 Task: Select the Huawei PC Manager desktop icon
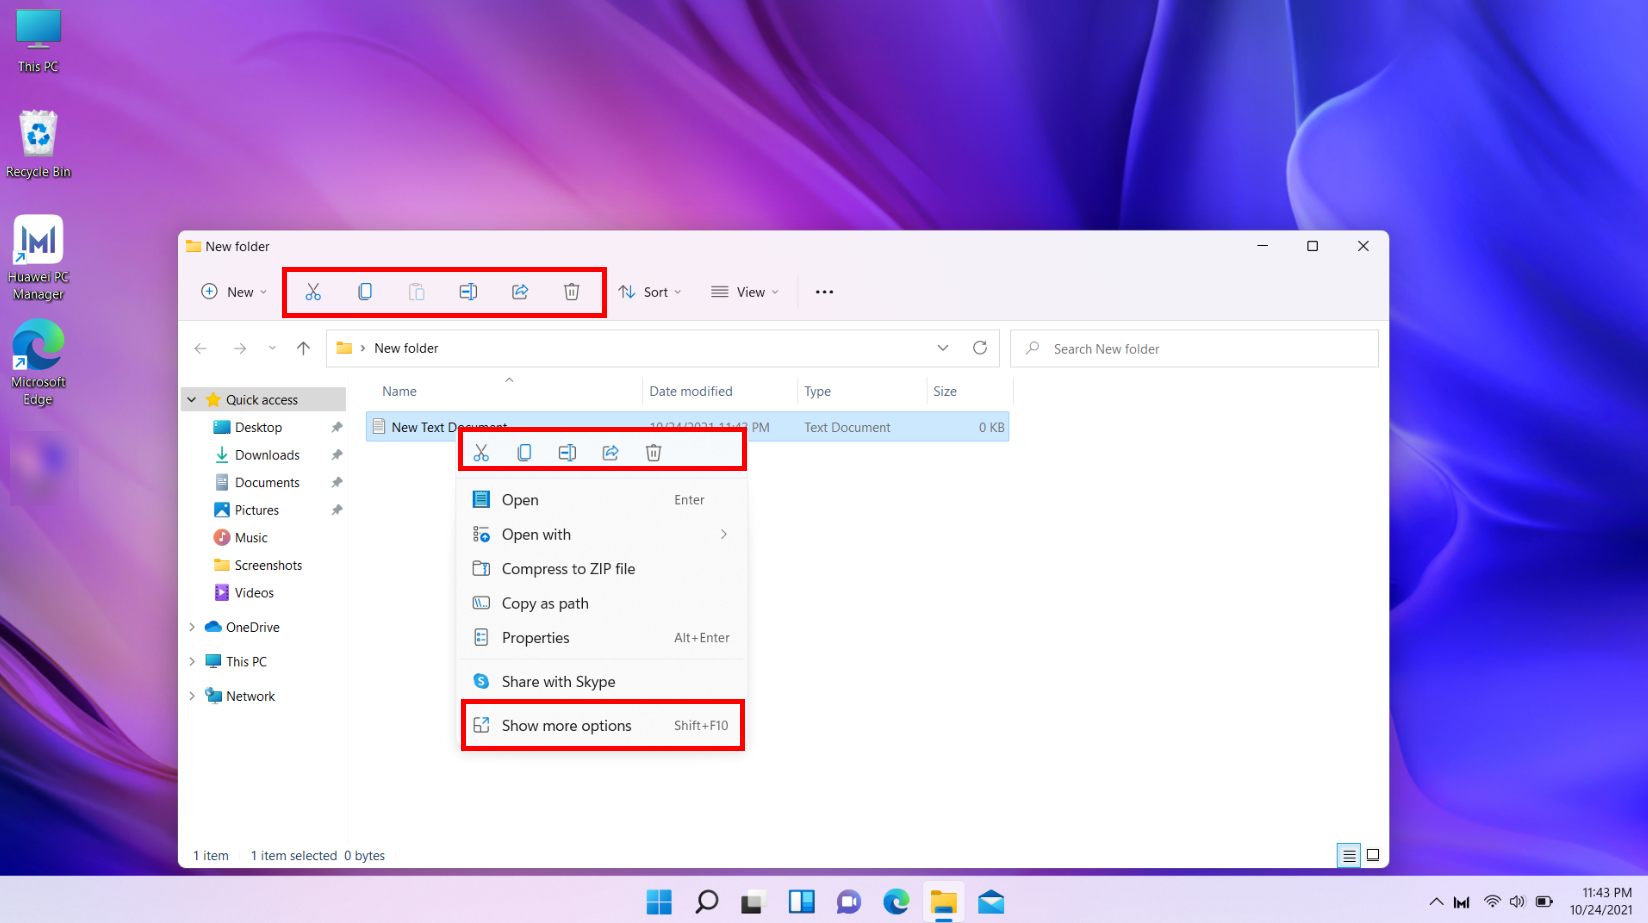coord(38,258)
